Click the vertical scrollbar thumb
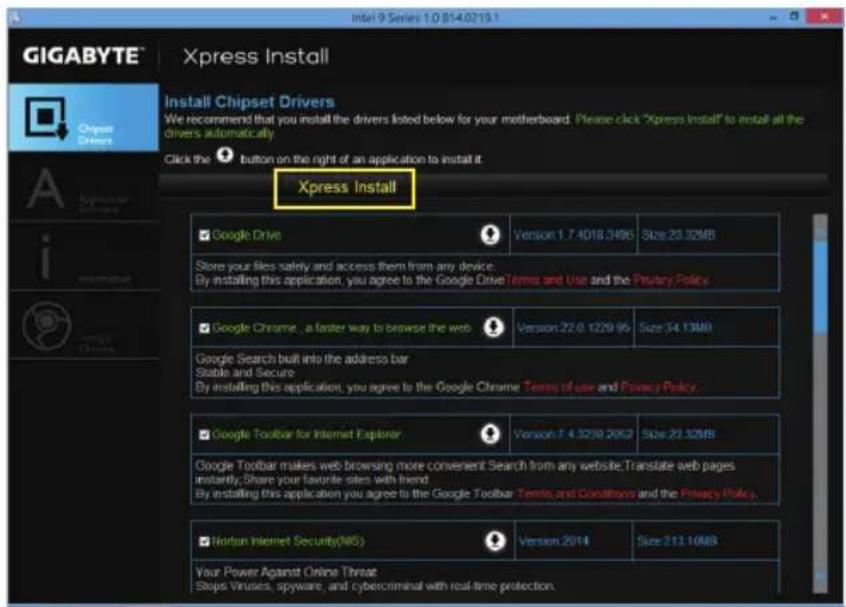Viewport: 846px width, 607px height. tap(820, 286)
